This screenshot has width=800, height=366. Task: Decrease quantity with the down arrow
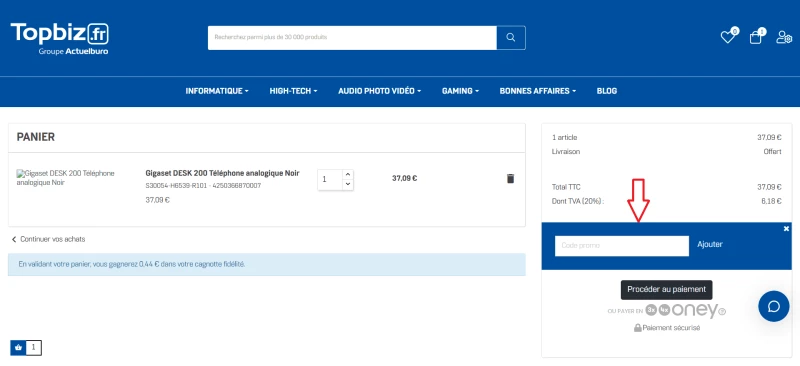[348, 184]
